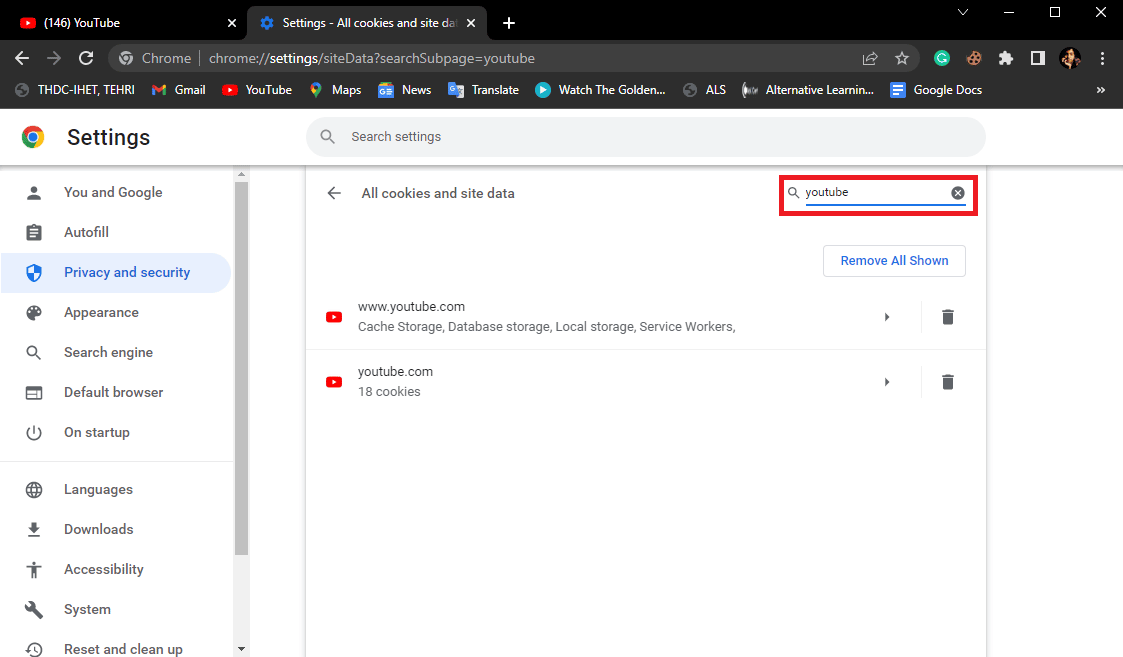The height and width of the screenshot is (657, 1123).
Task: Click the System wrench icon
Action: tap(34, 610)
